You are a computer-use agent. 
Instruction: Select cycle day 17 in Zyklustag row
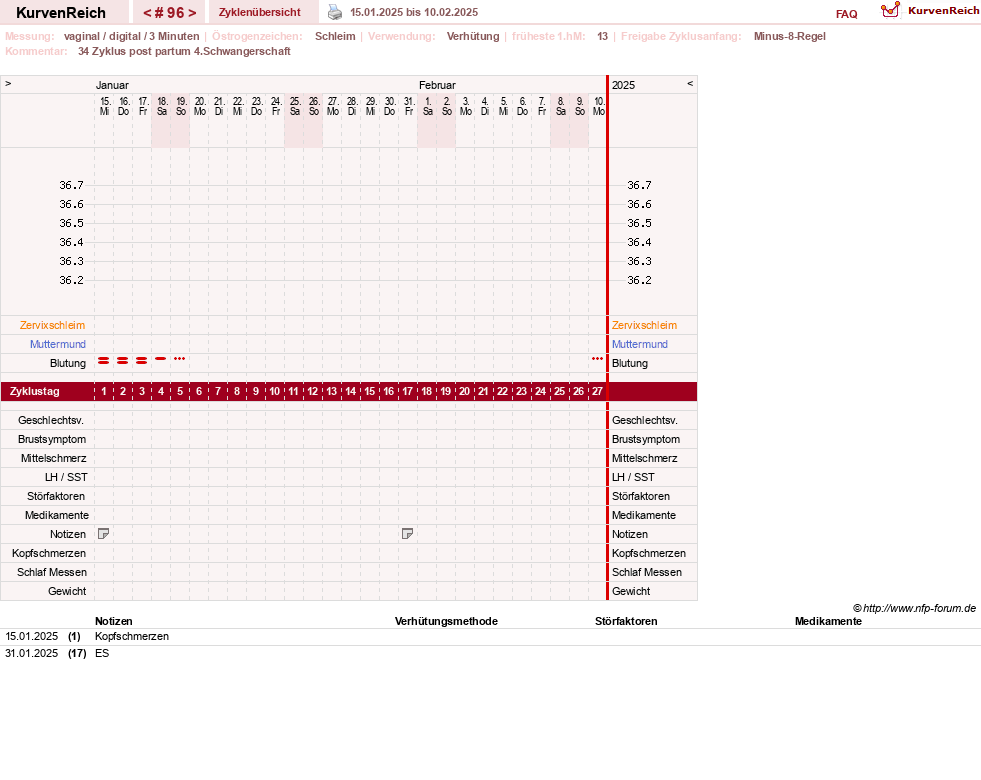point(407,392)
